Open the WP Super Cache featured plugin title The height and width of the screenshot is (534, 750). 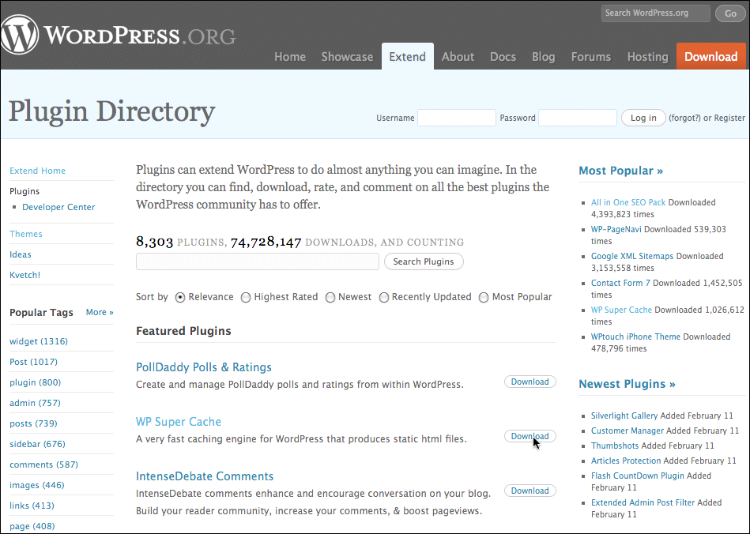pyautogui.click(x=178, y=422)
